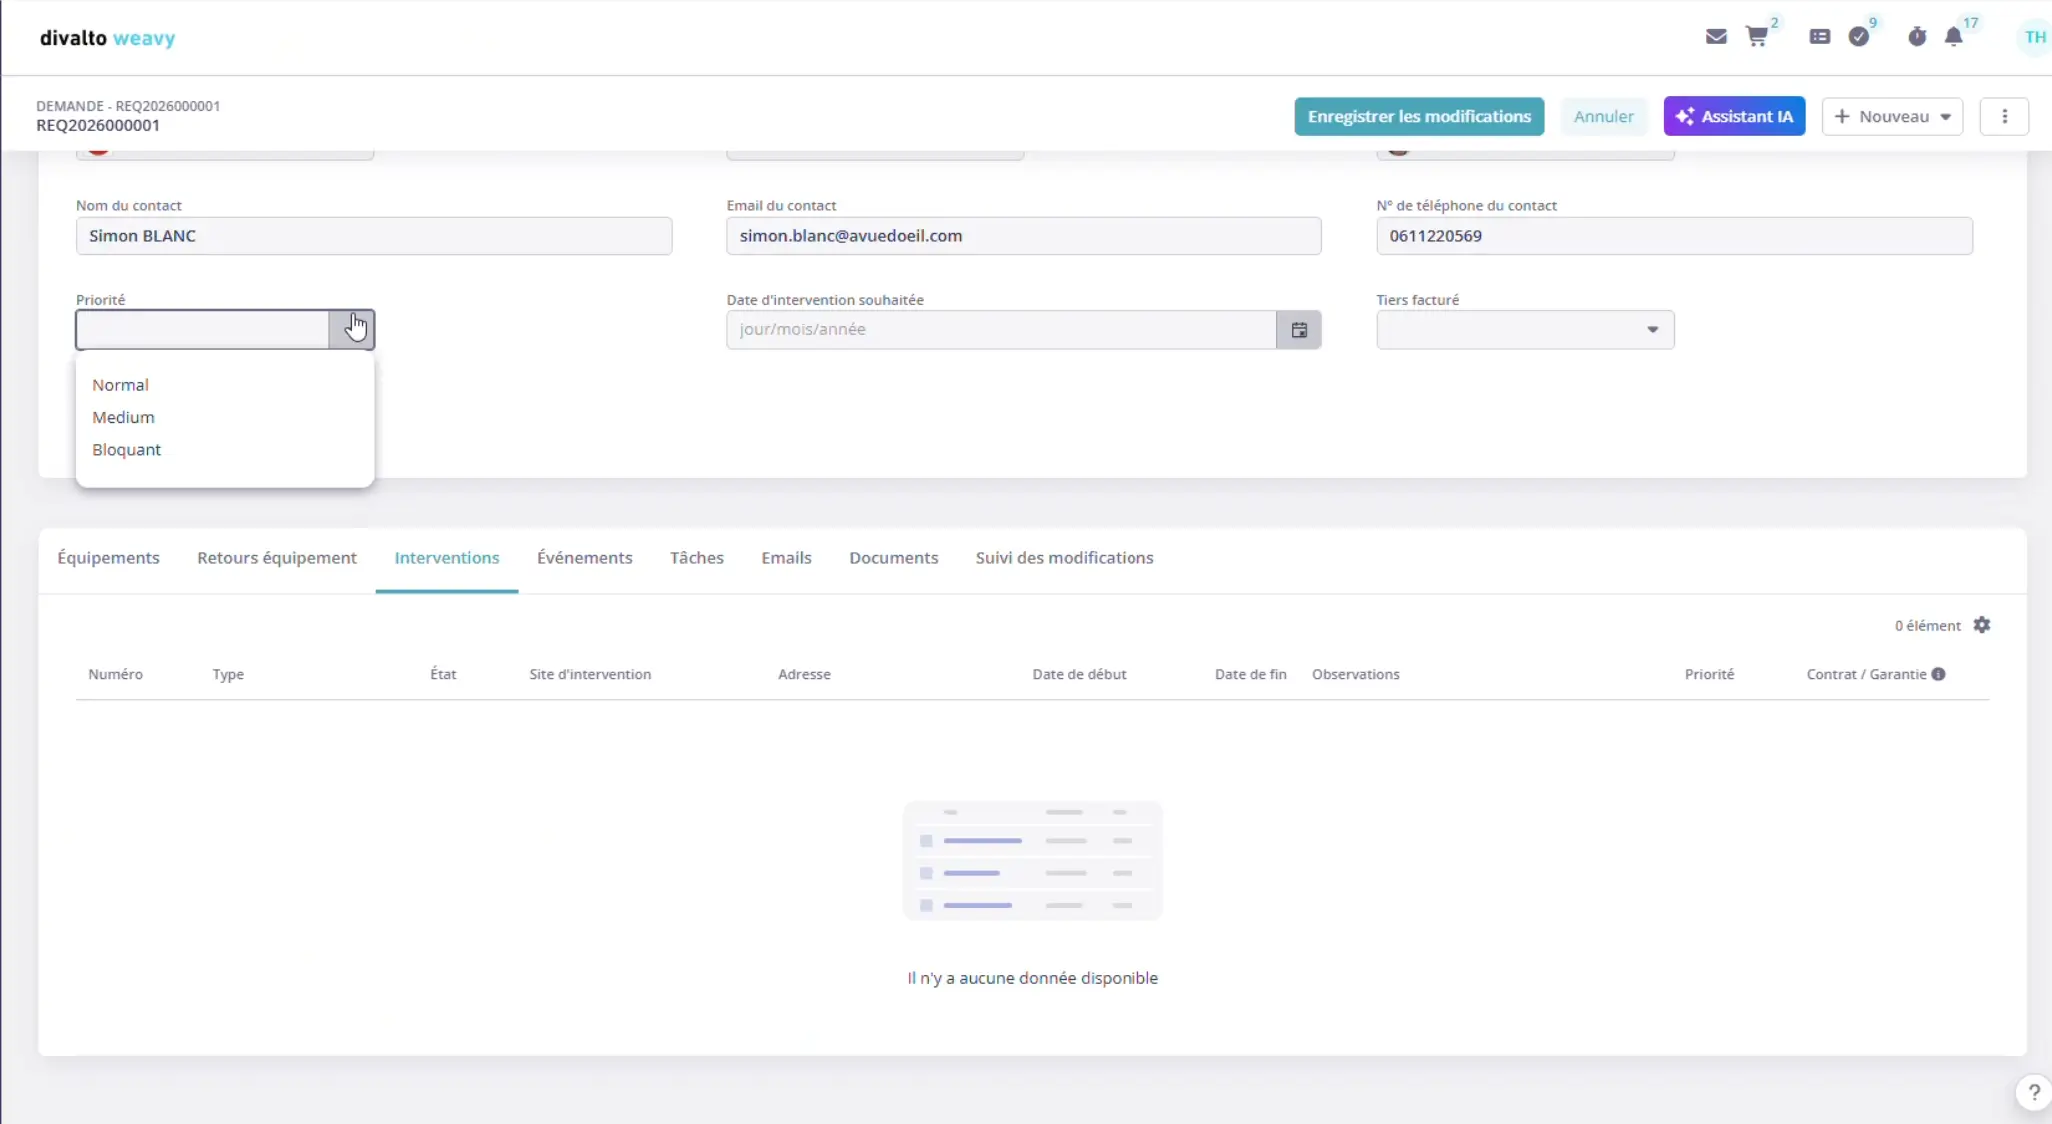Select Normal priority option
This screenshot has height=1124, width=2052.
click(x=120, y=385)
